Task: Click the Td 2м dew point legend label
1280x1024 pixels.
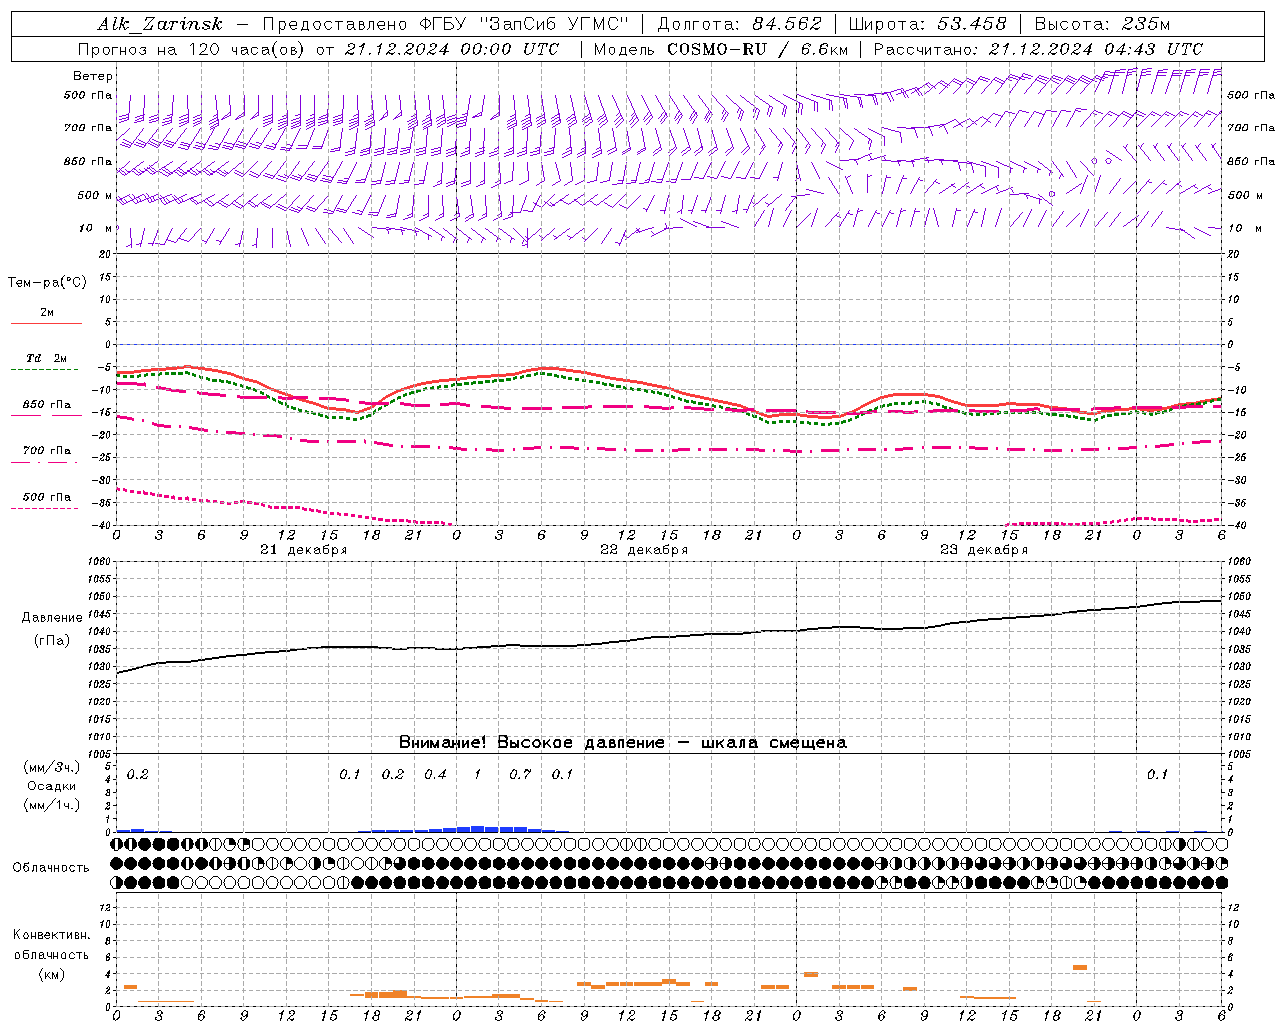Action: pos(46,358)
